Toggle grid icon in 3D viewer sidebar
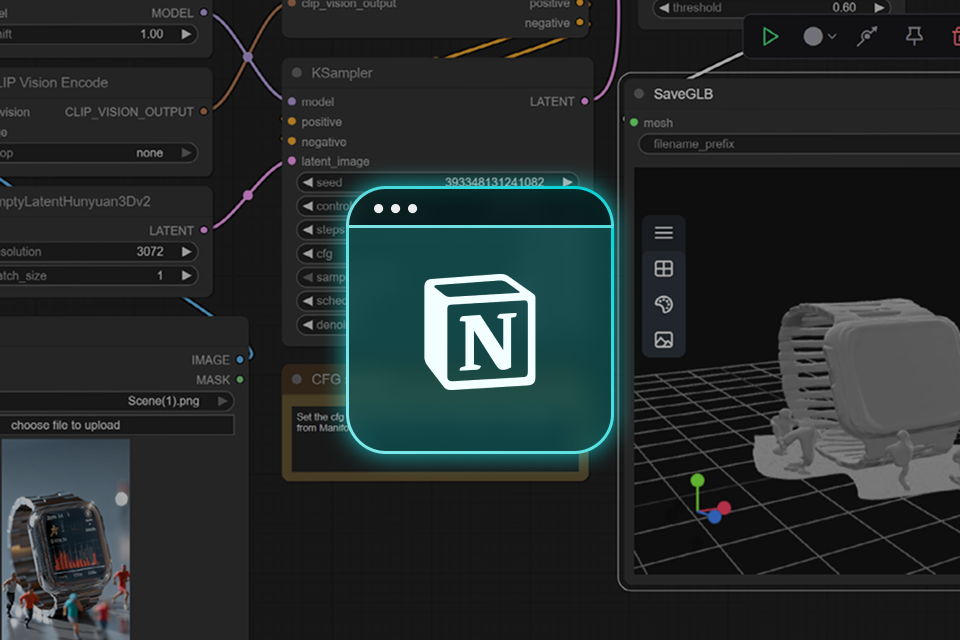Screen dimensions: 960x640 coord(664,268)
